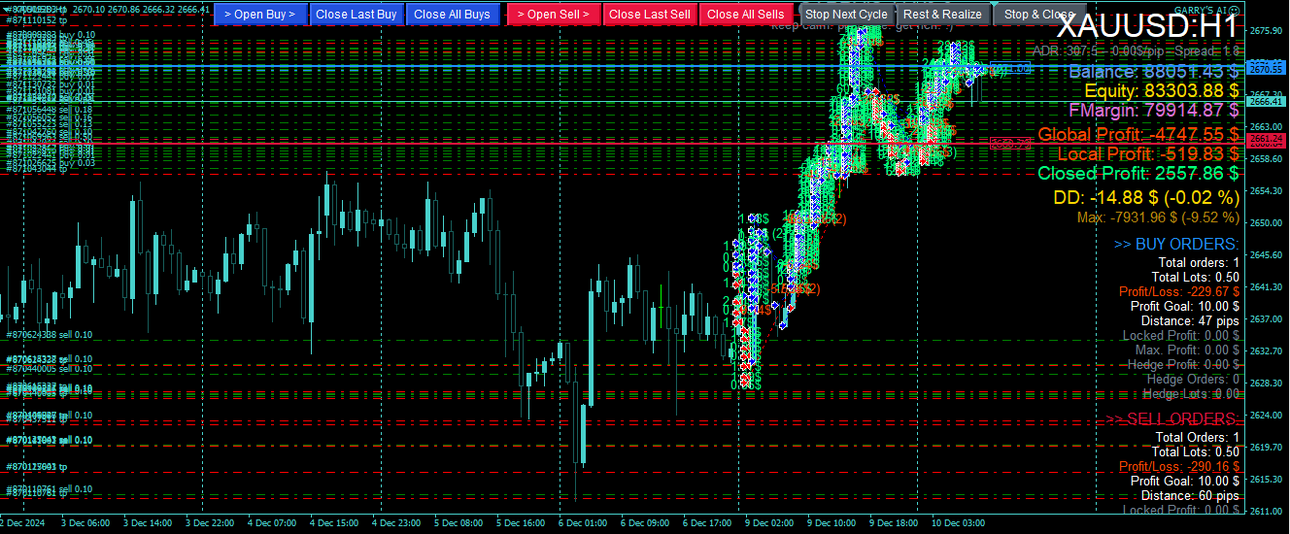Click the 'Local Profit: -519.83 $' line
Image resolution: width=1290 pixels, height=534 pixels.
click(1148, 153)
